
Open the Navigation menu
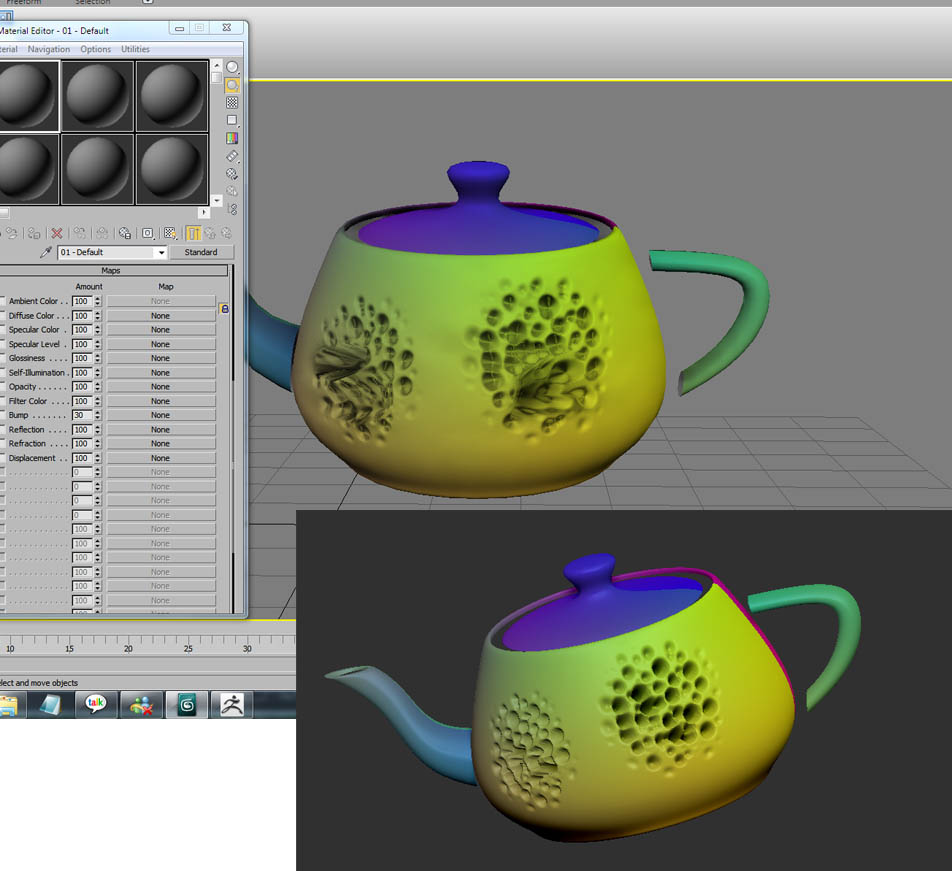(x=49, y=49)
